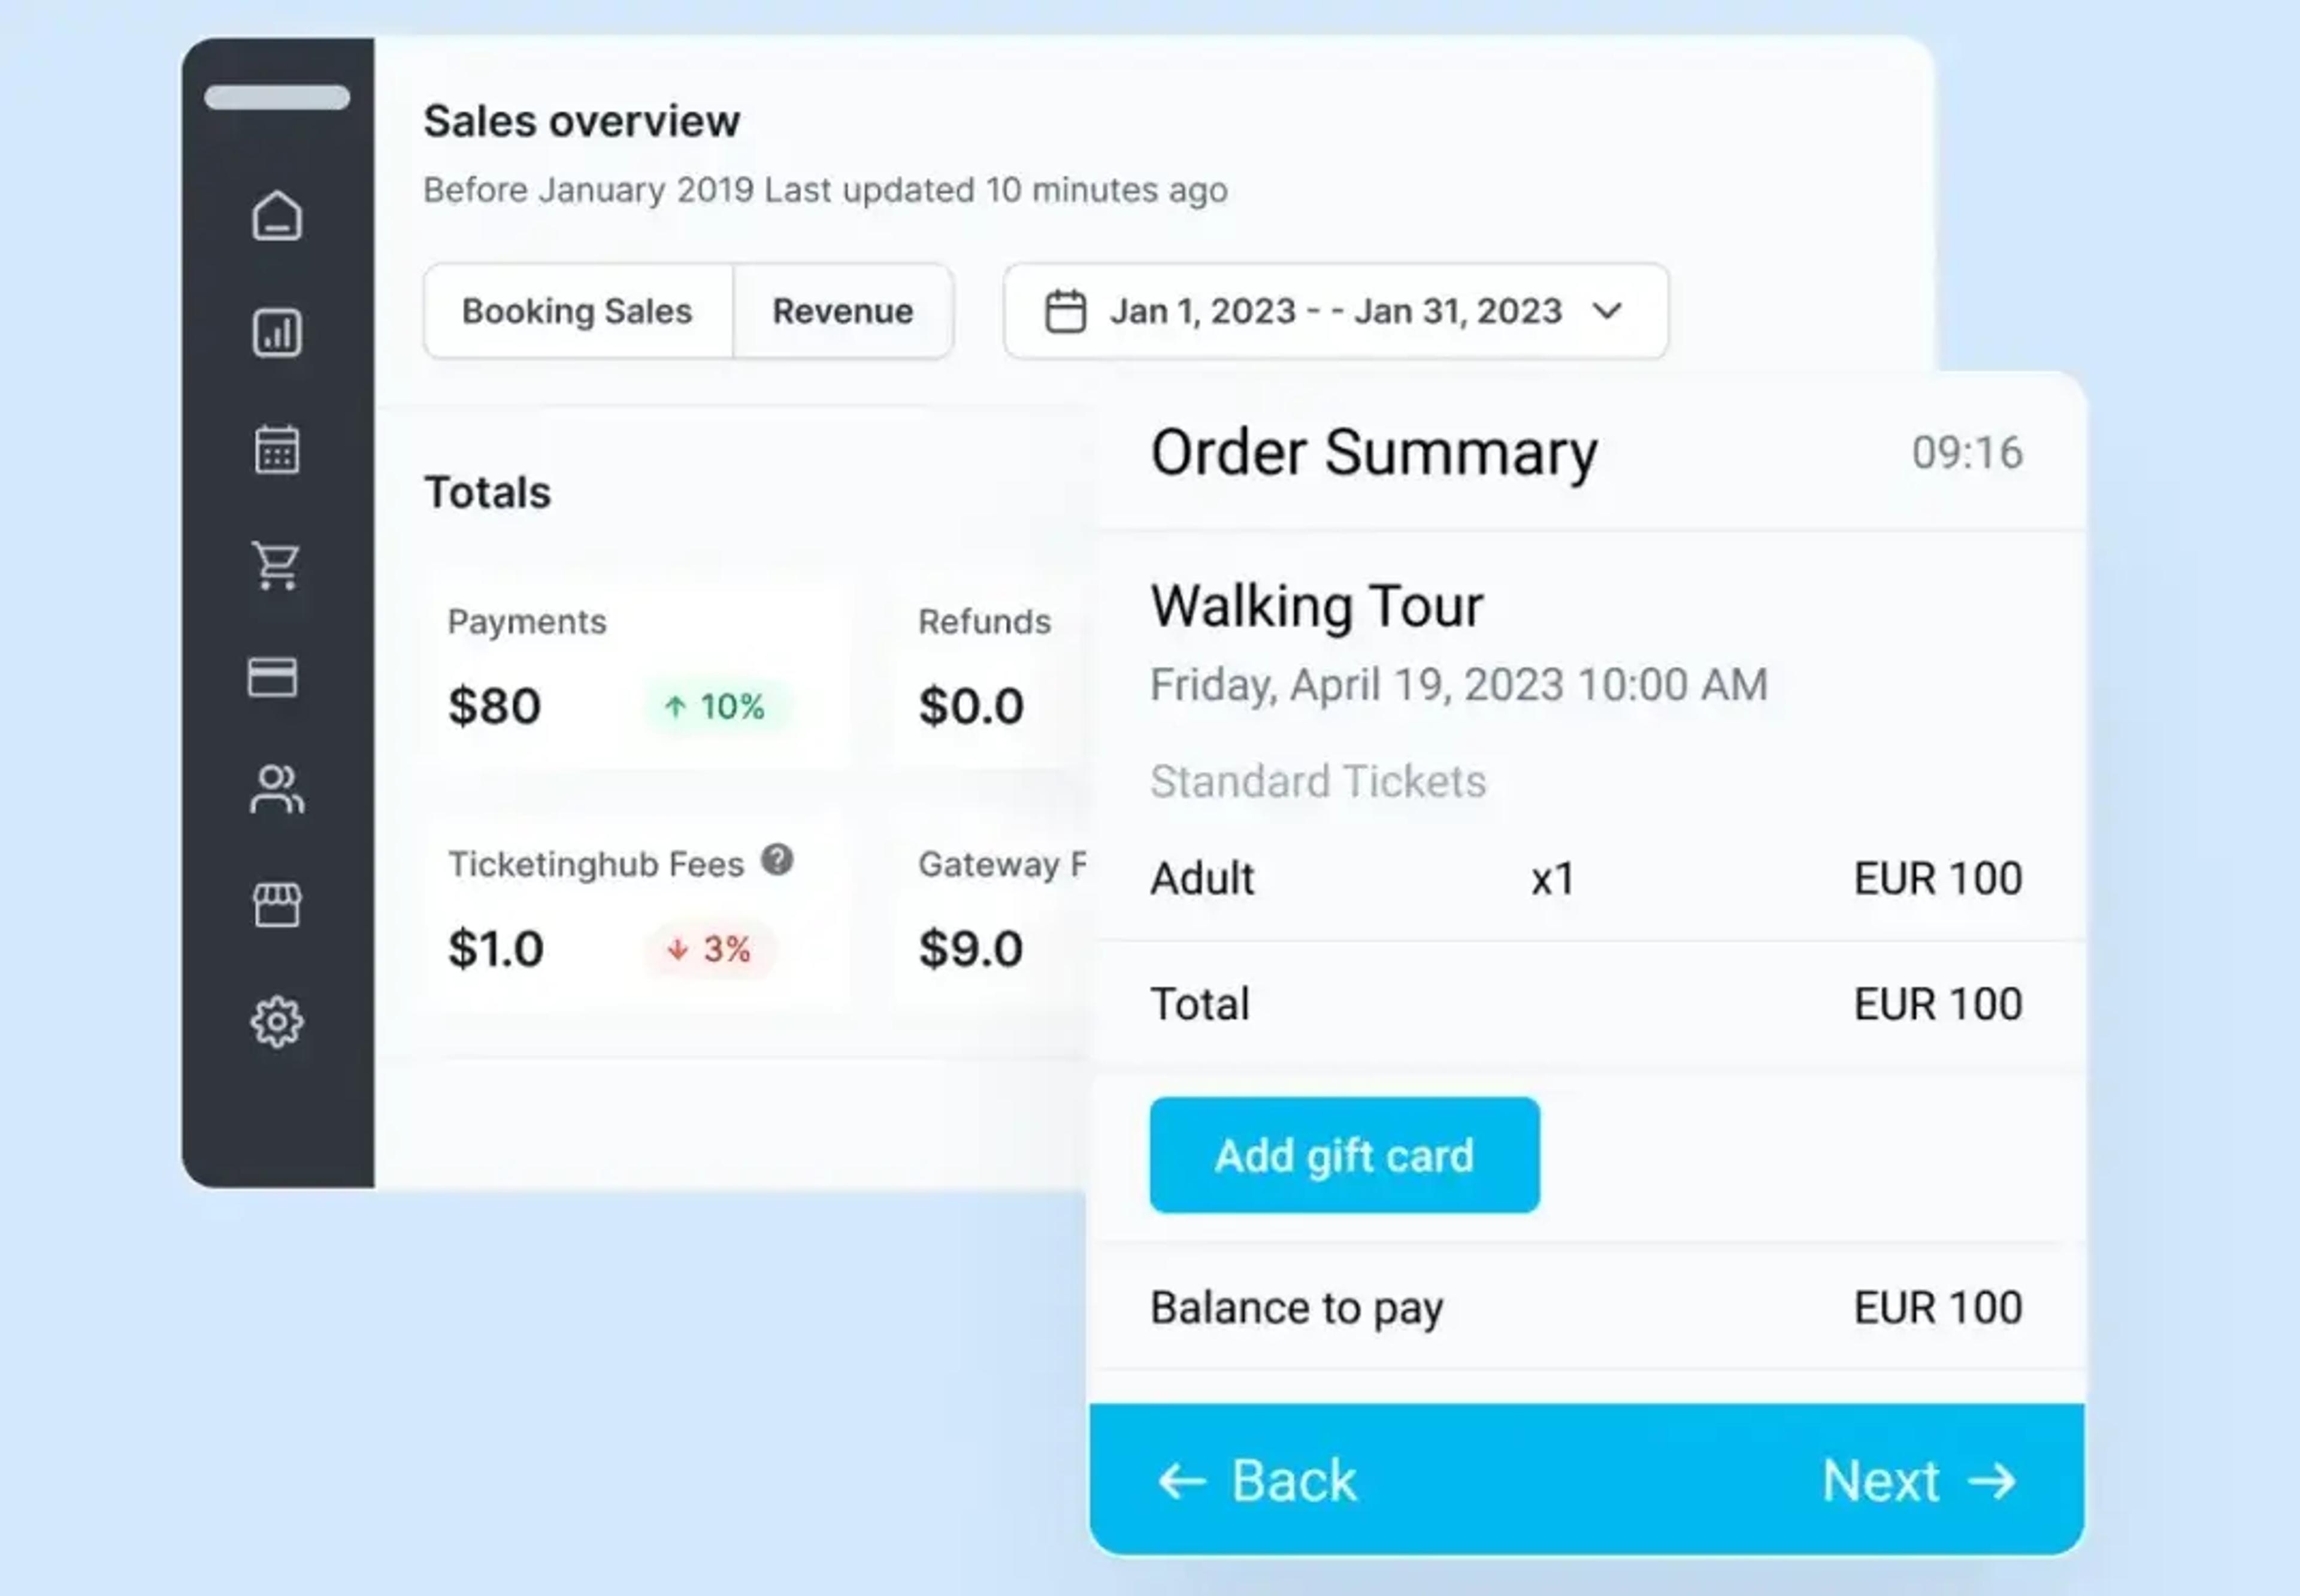Click the Back button in Order Summary
Image resolution: width=2300 pixels, height=1596 pixels.
pyautogui.click(x=1256, y=1480)
